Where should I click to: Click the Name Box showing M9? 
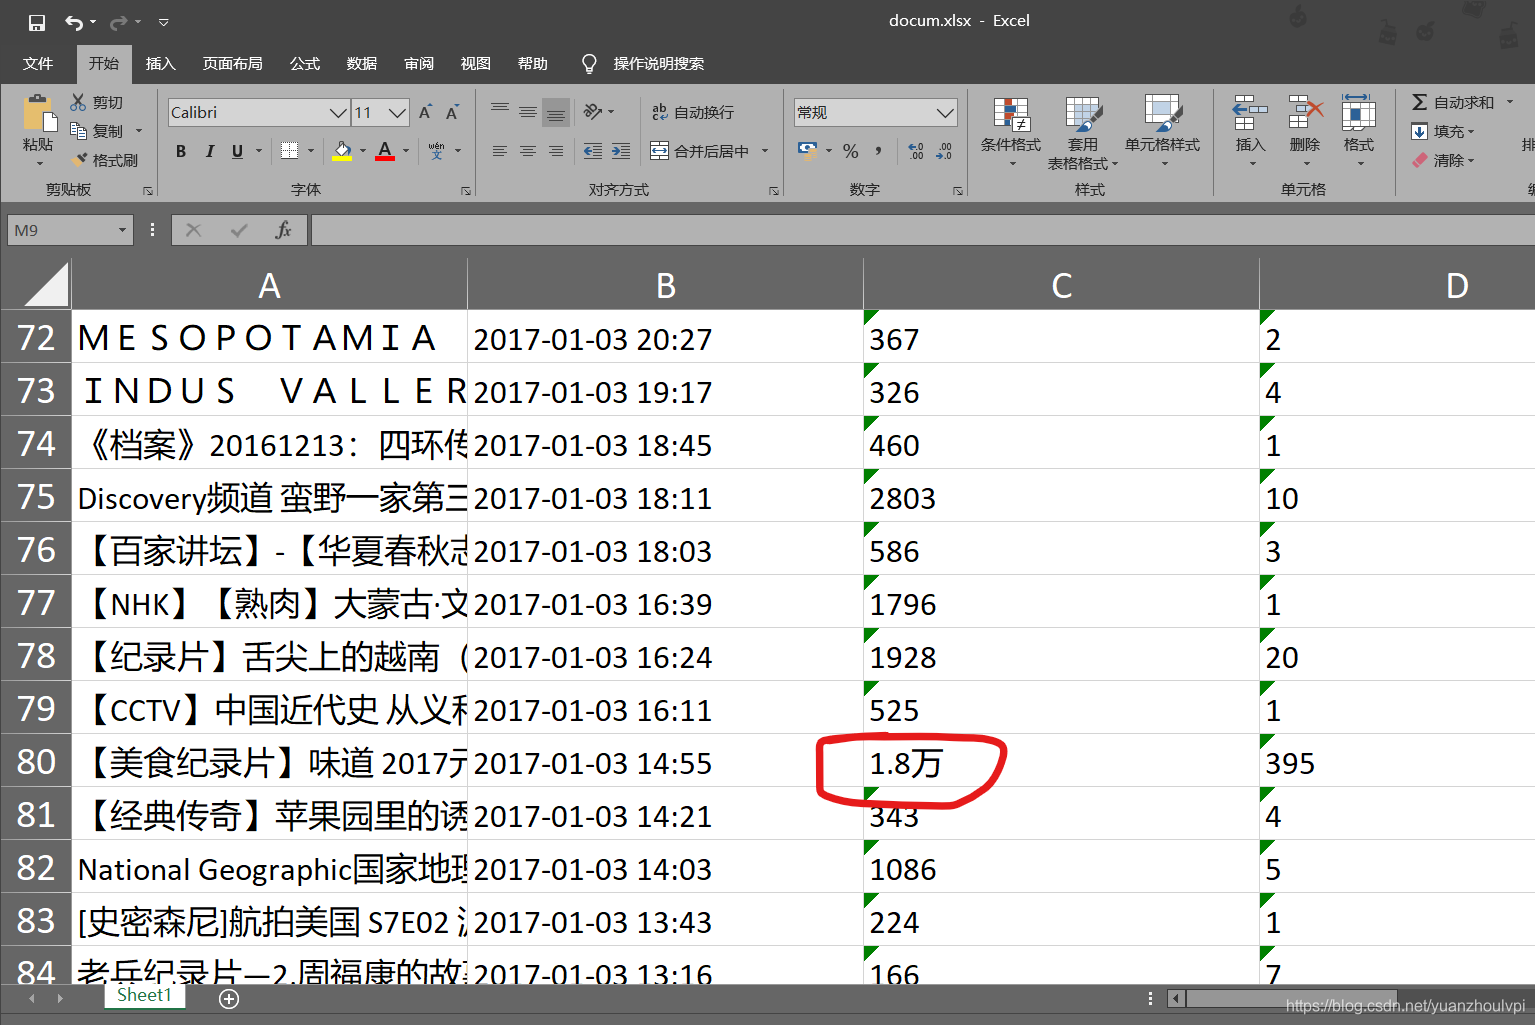pyautogui.click(x=70, y=230)
